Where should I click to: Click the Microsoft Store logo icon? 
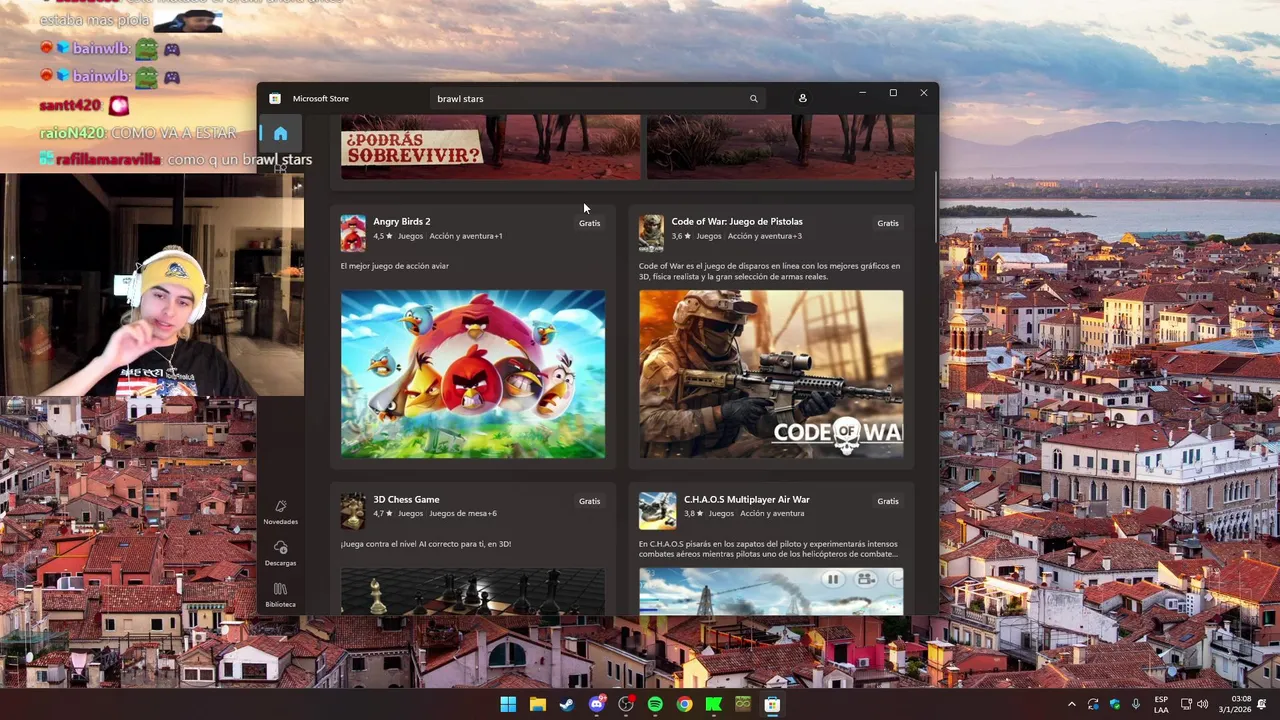(x=275, y=98)
